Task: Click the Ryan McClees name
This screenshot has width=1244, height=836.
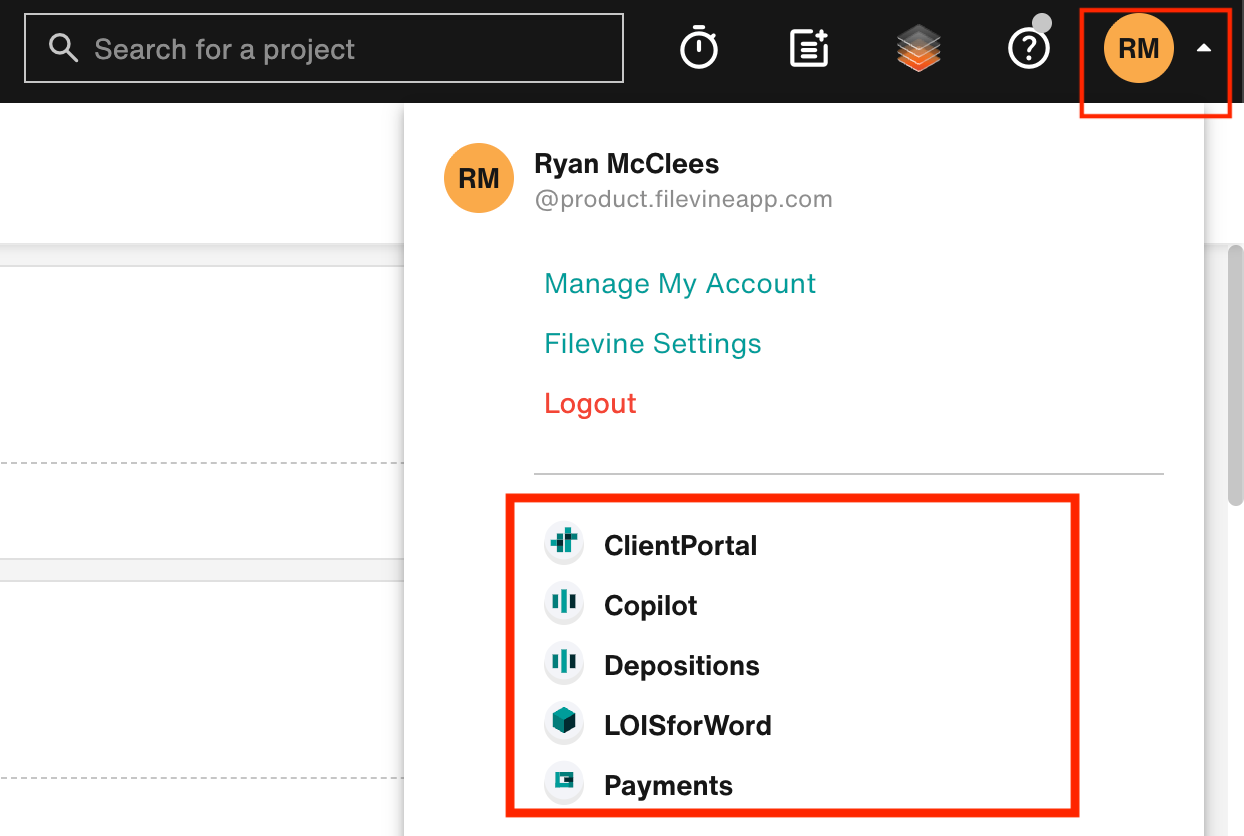Action: [x=627, y=163]
